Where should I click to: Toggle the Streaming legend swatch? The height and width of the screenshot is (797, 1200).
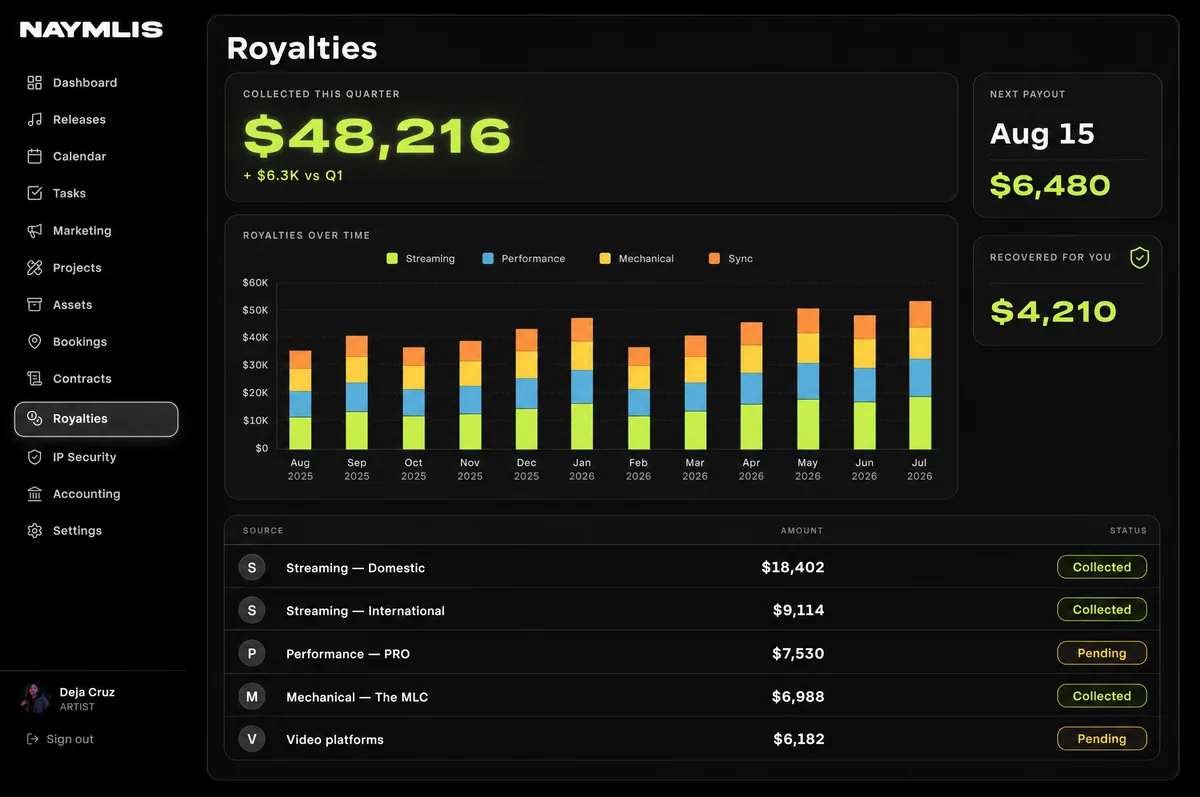pyautogui.click(x=392, y=259)
